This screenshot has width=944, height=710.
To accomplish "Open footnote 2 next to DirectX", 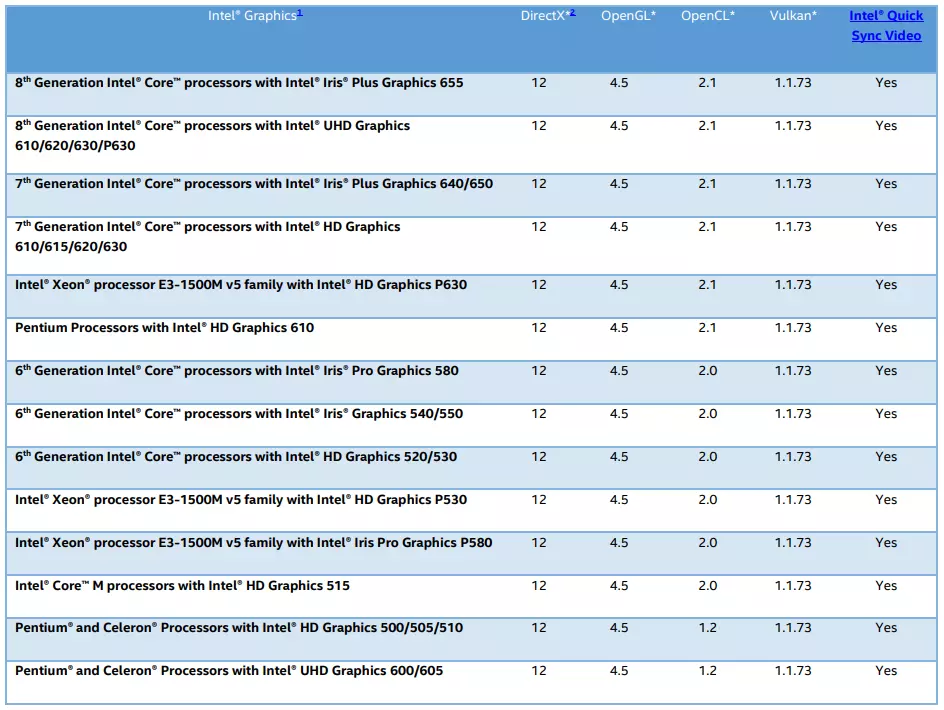I will point(573,13).
